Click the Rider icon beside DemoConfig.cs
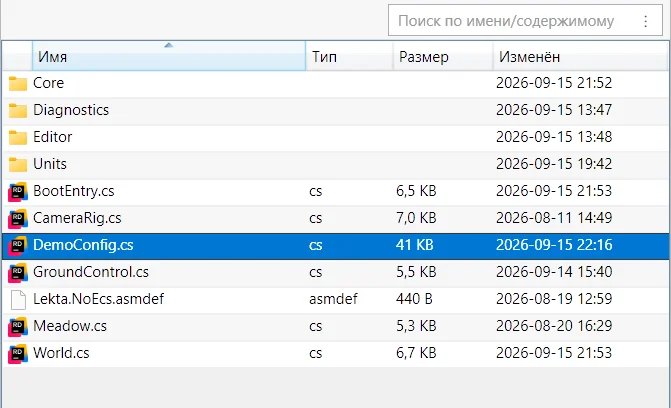671x408 pixels. tap(18, 245)
